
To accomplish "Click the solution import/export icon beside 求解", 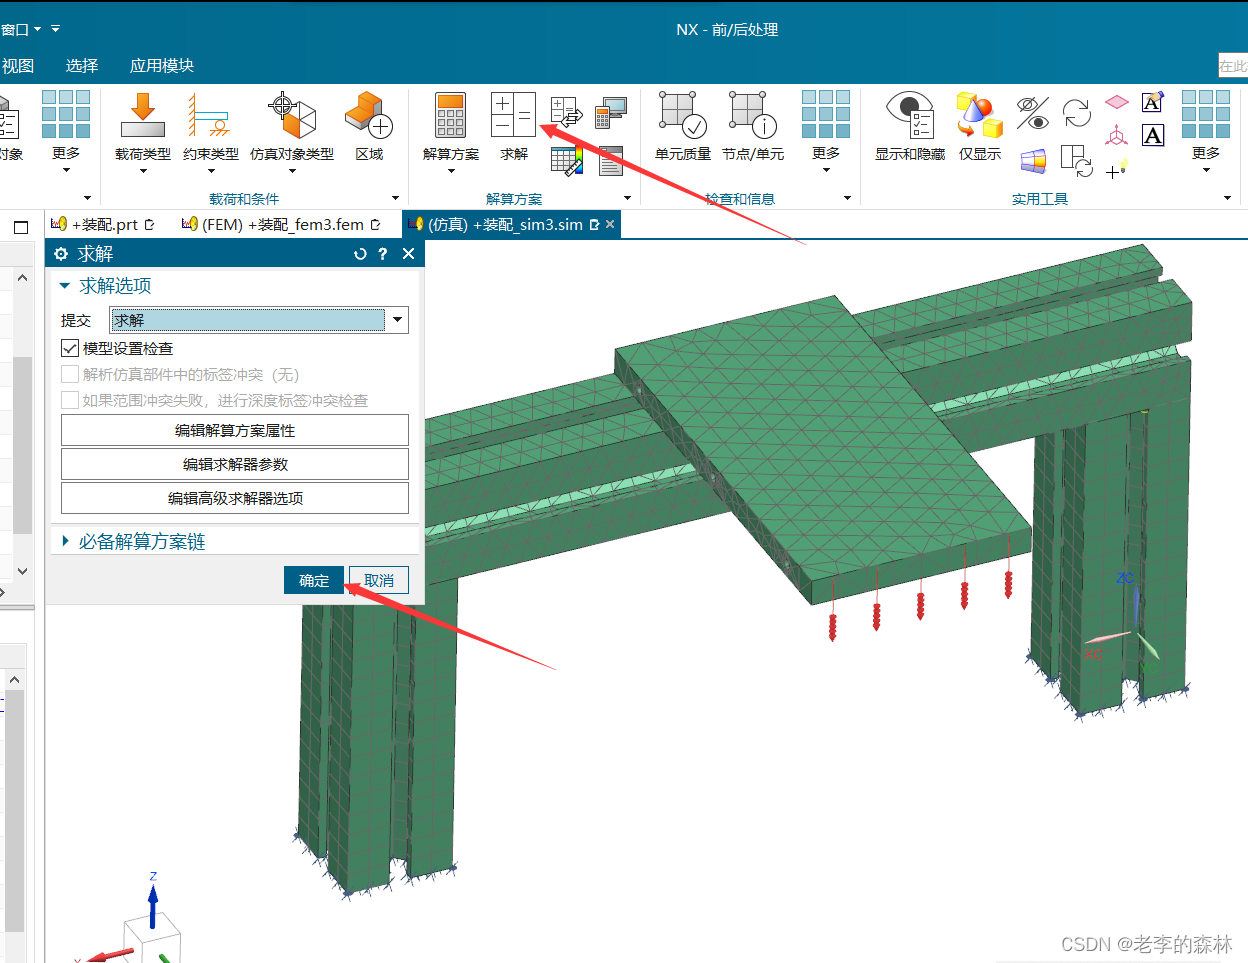I will (x=566, y=114).
